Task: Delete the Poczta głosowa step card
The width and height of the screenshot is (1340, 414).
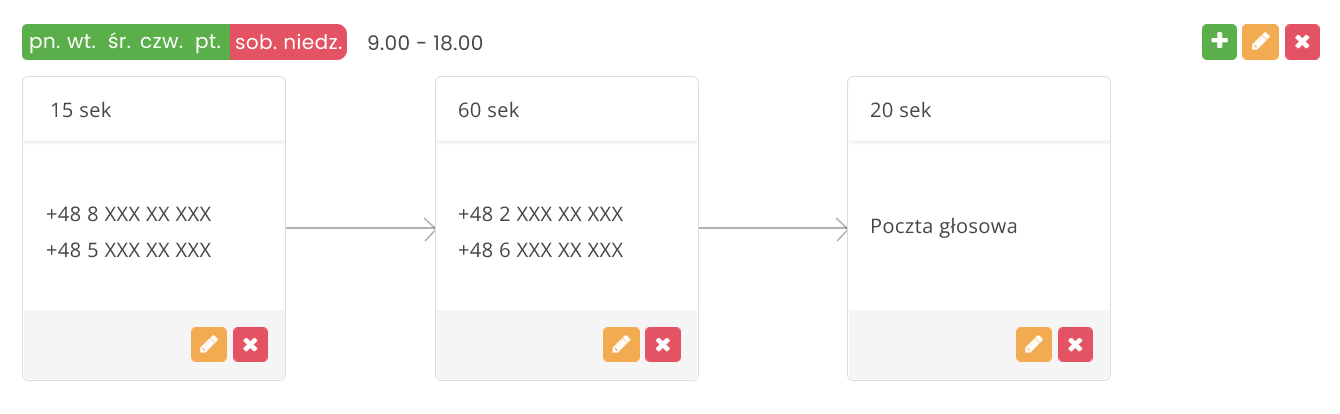Action: click(x=1075, y=344)
